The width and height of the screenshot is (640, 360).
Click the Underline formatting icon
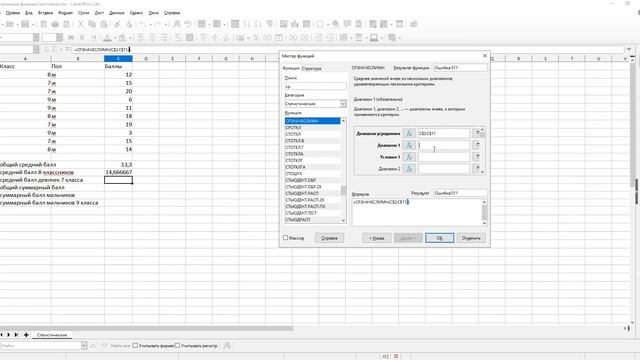point(93,38)
